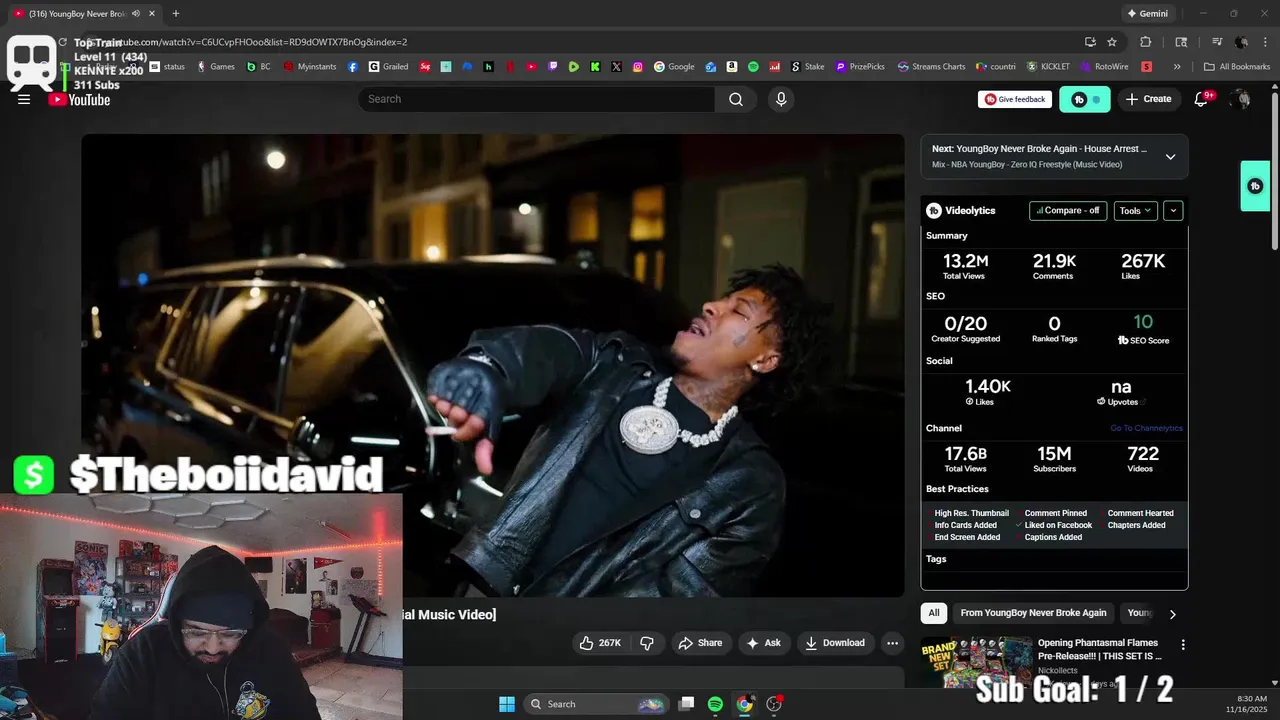Viewport: 1280px width, 720px height.
Task: Open the Streams Charts bookmark
Action: [x=932, y=67]
